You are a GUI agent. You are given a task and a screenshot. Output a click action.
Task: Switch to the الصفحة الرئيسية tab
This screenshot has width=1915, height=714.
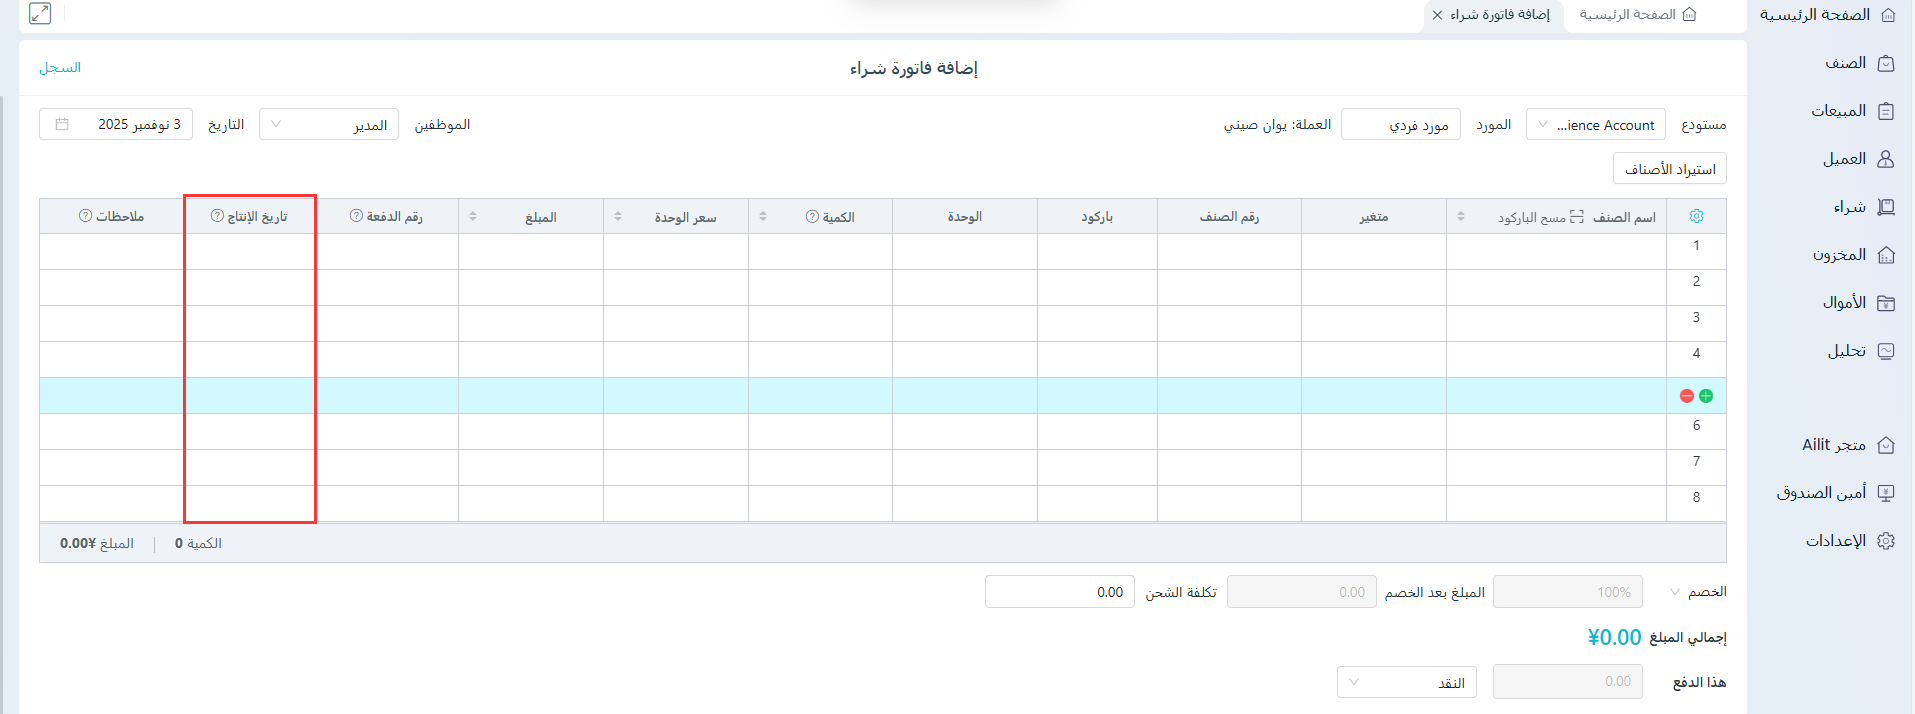click(1637, 15)
